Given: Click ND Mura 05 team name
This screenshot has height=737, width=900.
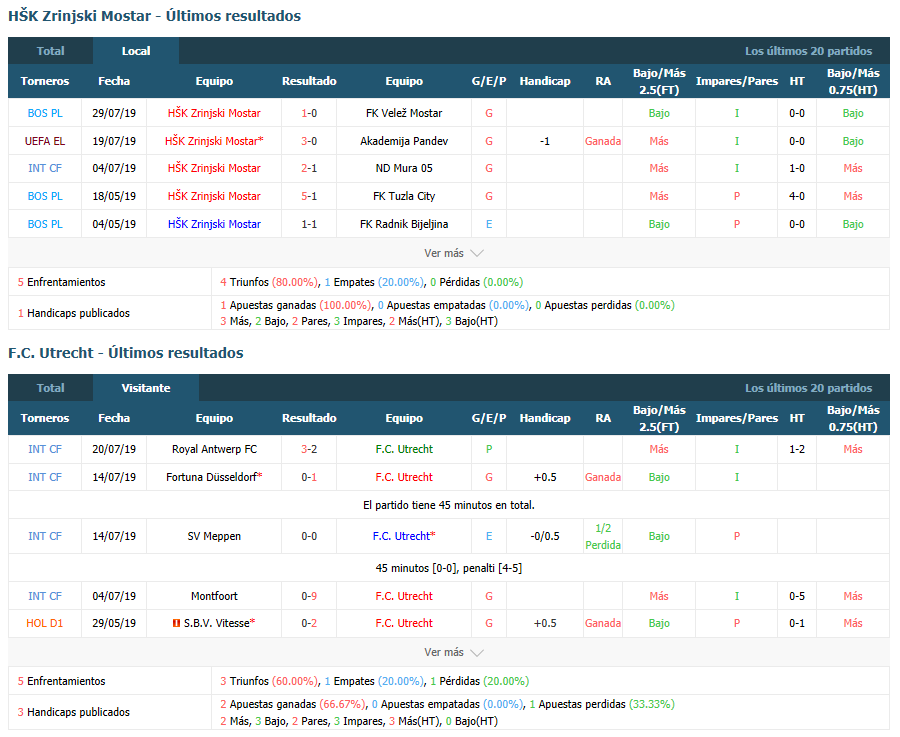Looking at the screenshot, I should [x=404, y=168].
